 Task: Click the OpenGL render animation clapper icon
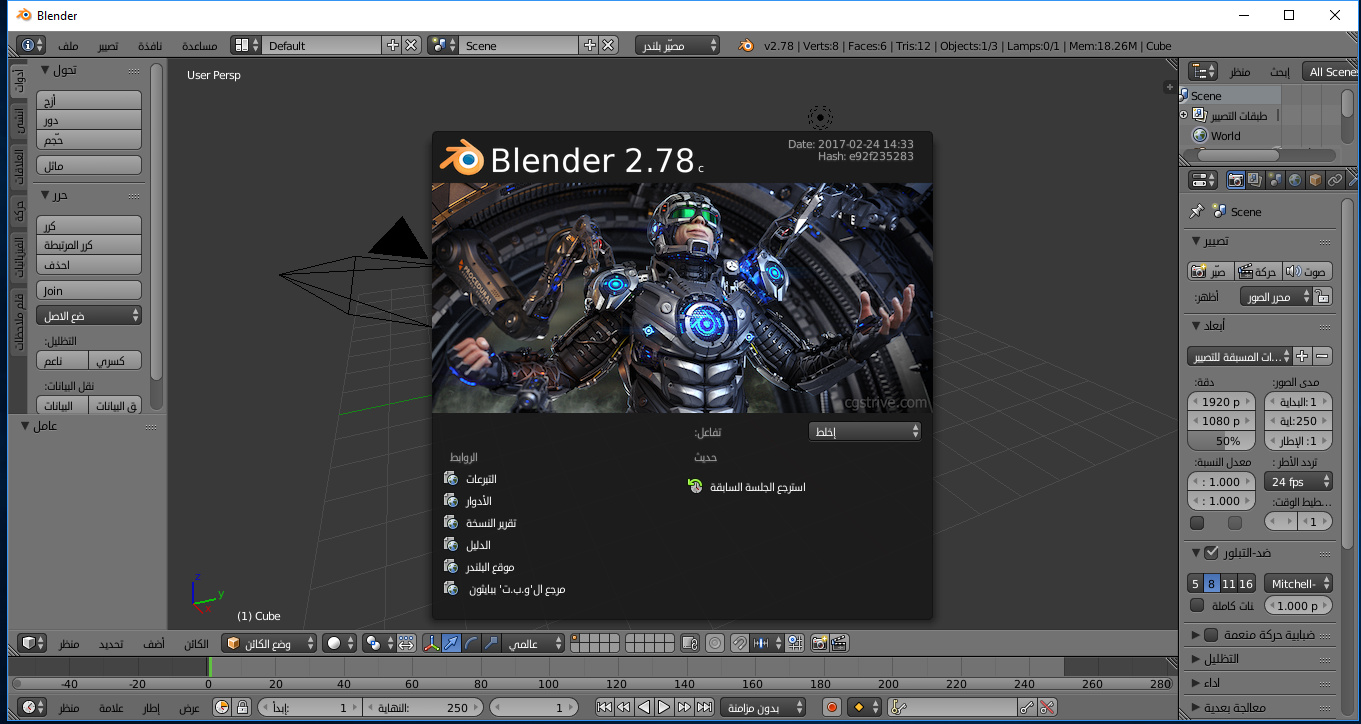(x=839, y=643)
